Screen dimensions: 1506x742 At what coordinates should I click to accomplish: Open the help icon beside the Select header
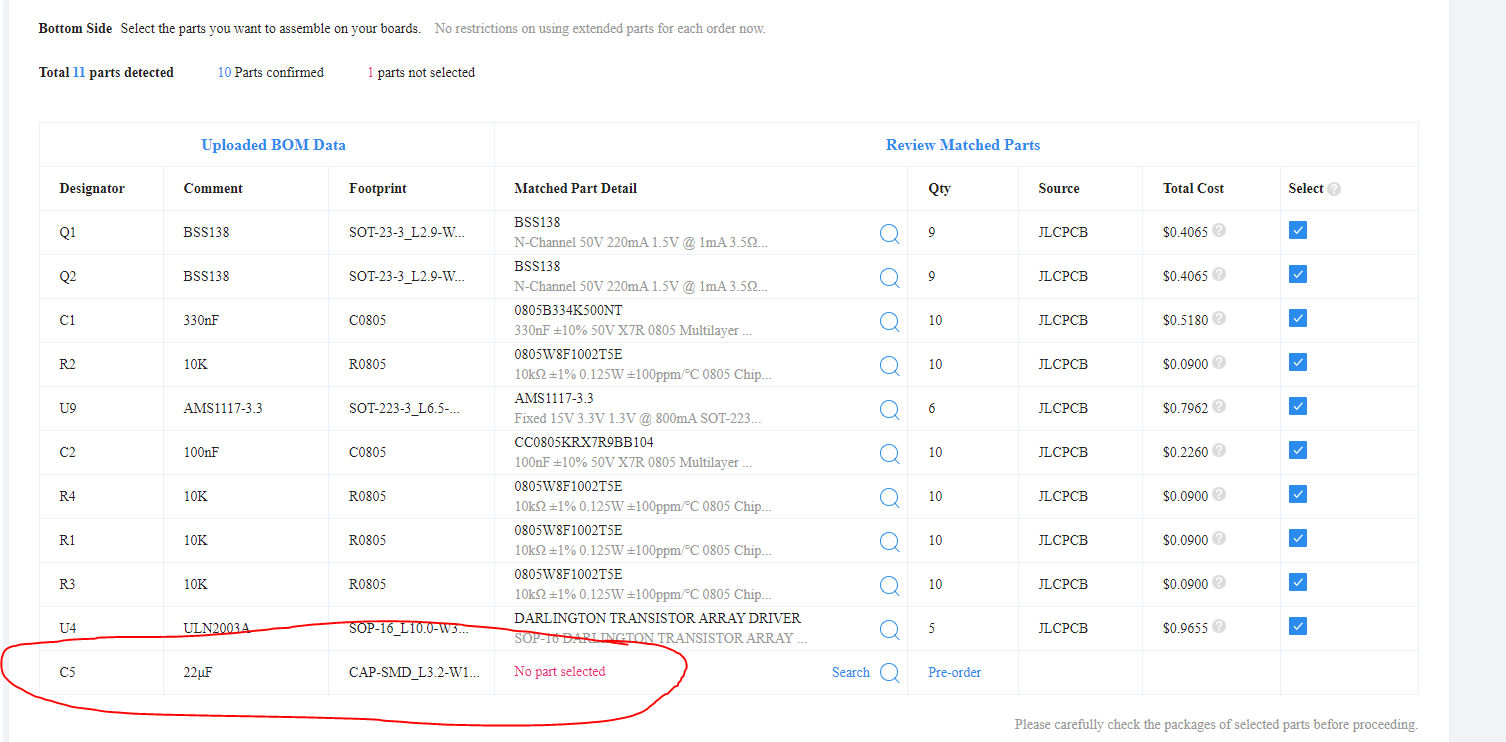(1335, 188)
